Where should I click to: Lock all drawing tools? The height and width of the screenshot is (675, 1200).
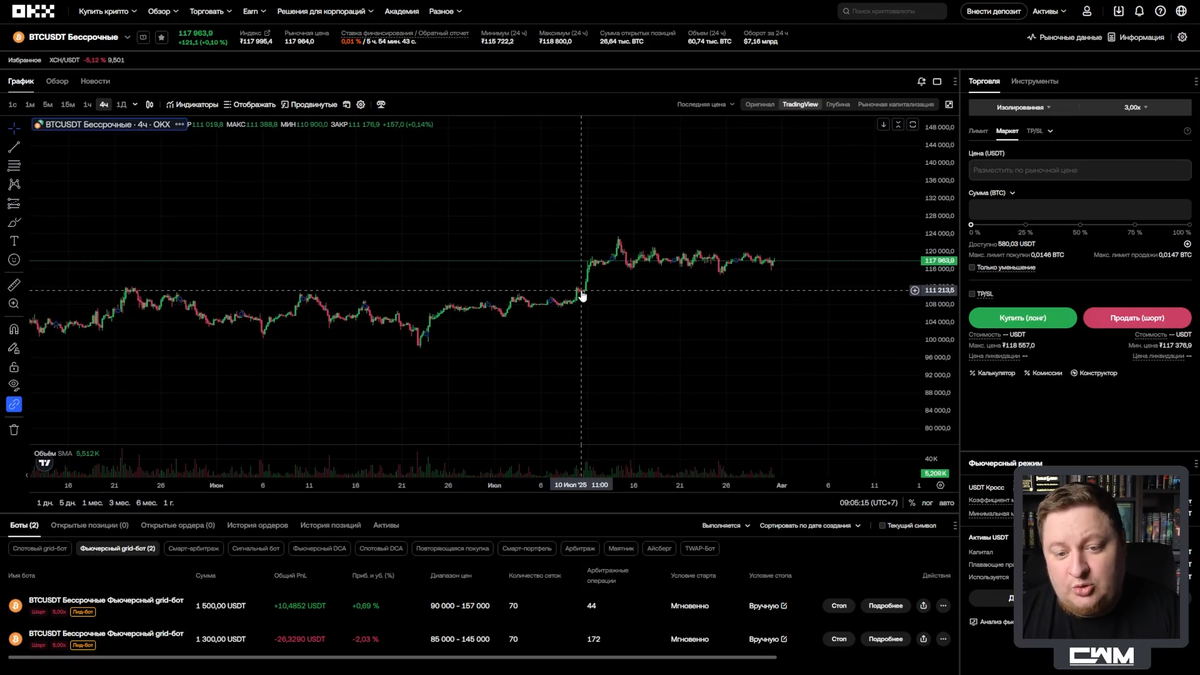(14, 367)
